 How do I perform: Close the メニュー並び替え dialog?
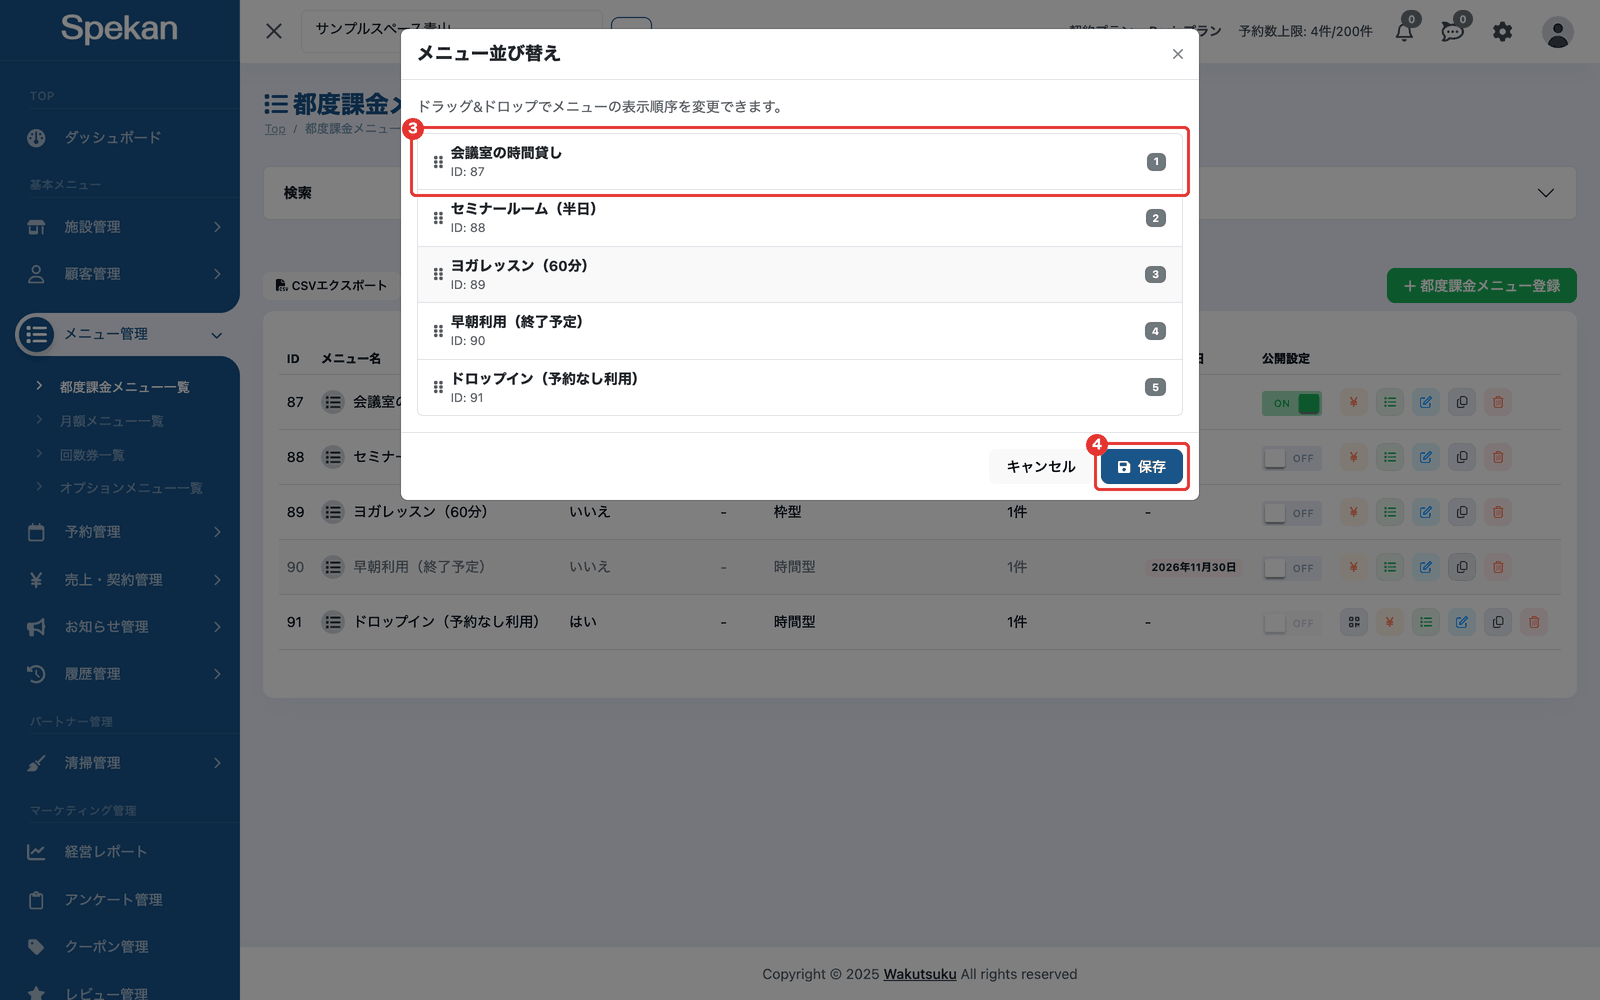pos(1178,54)
